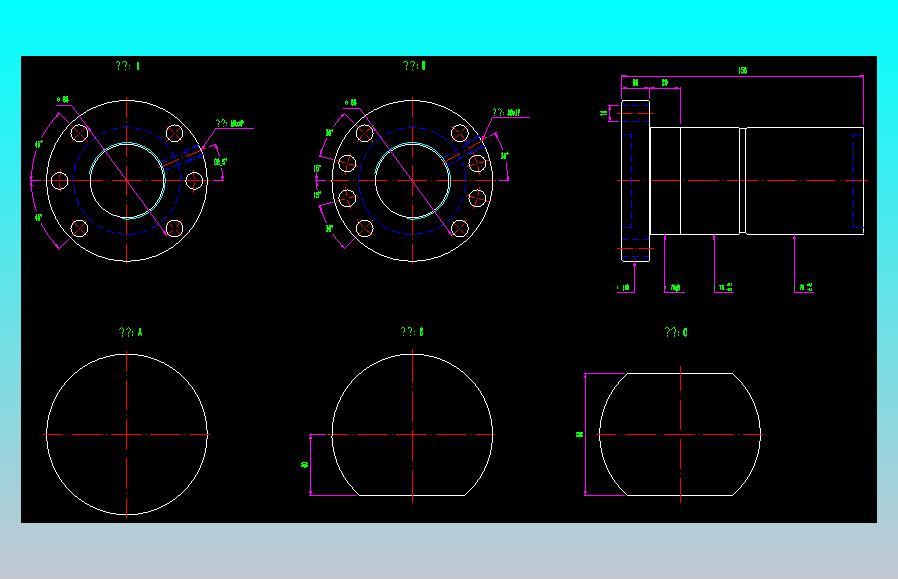Image resolution: width=898 pixels, height=579 pixels.
Task: Select the double-flat outline of section C
Action: [x=680, y=435]
